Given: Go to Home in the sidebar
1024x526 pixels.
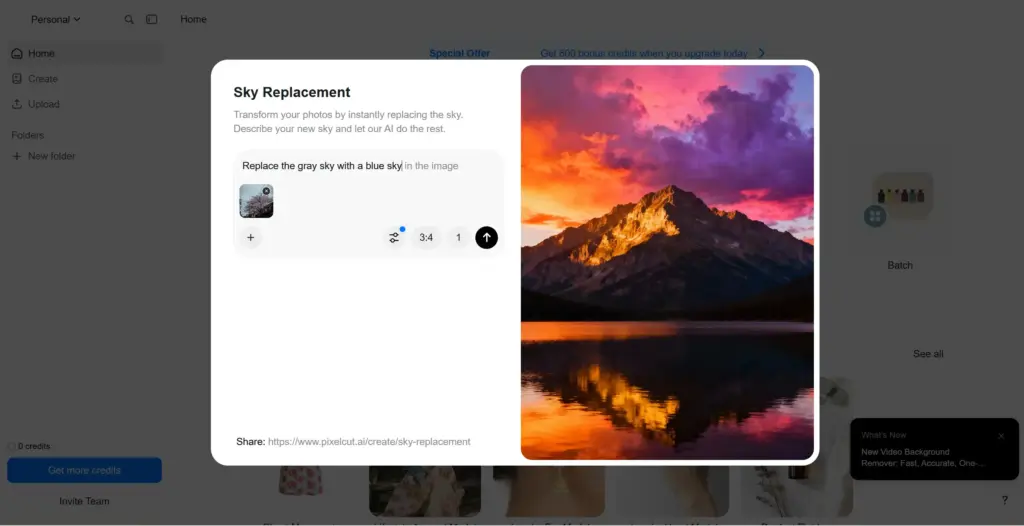Looking at the screenshot, I should click(x=41, y=54).
